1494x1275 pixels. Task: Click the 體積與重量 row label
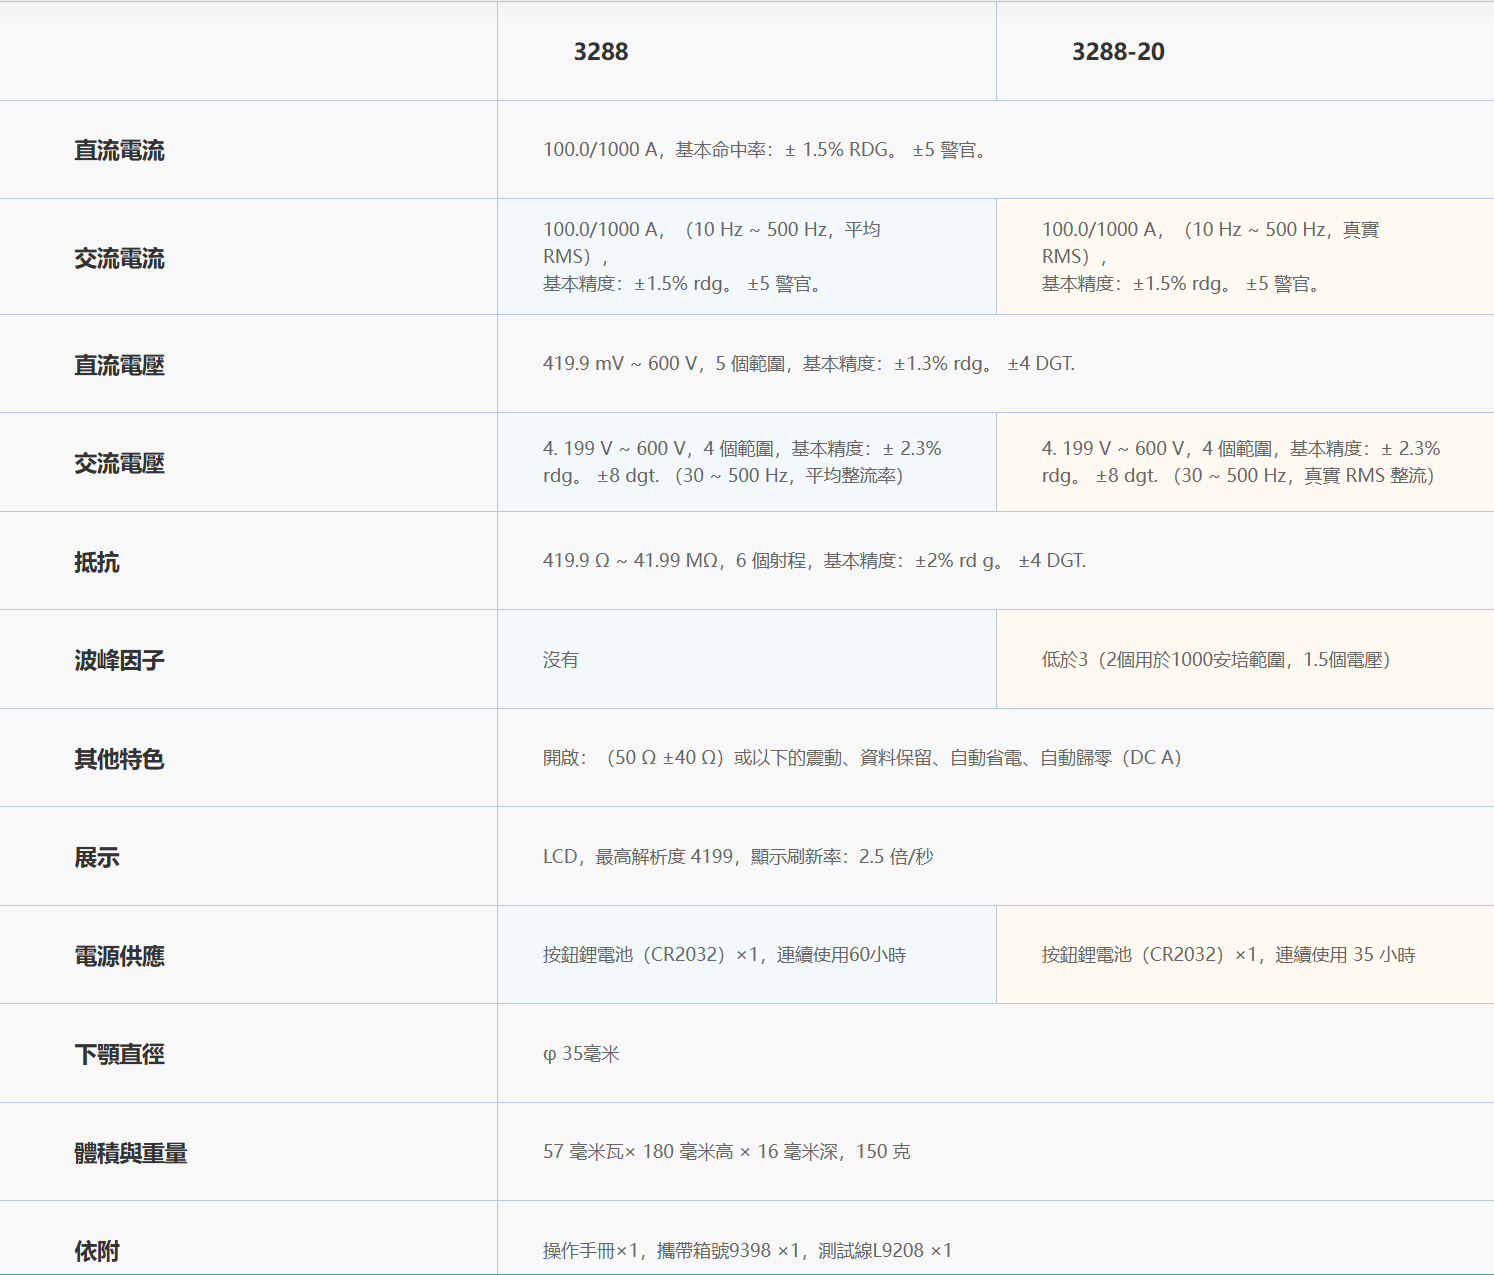point(131,1153)
